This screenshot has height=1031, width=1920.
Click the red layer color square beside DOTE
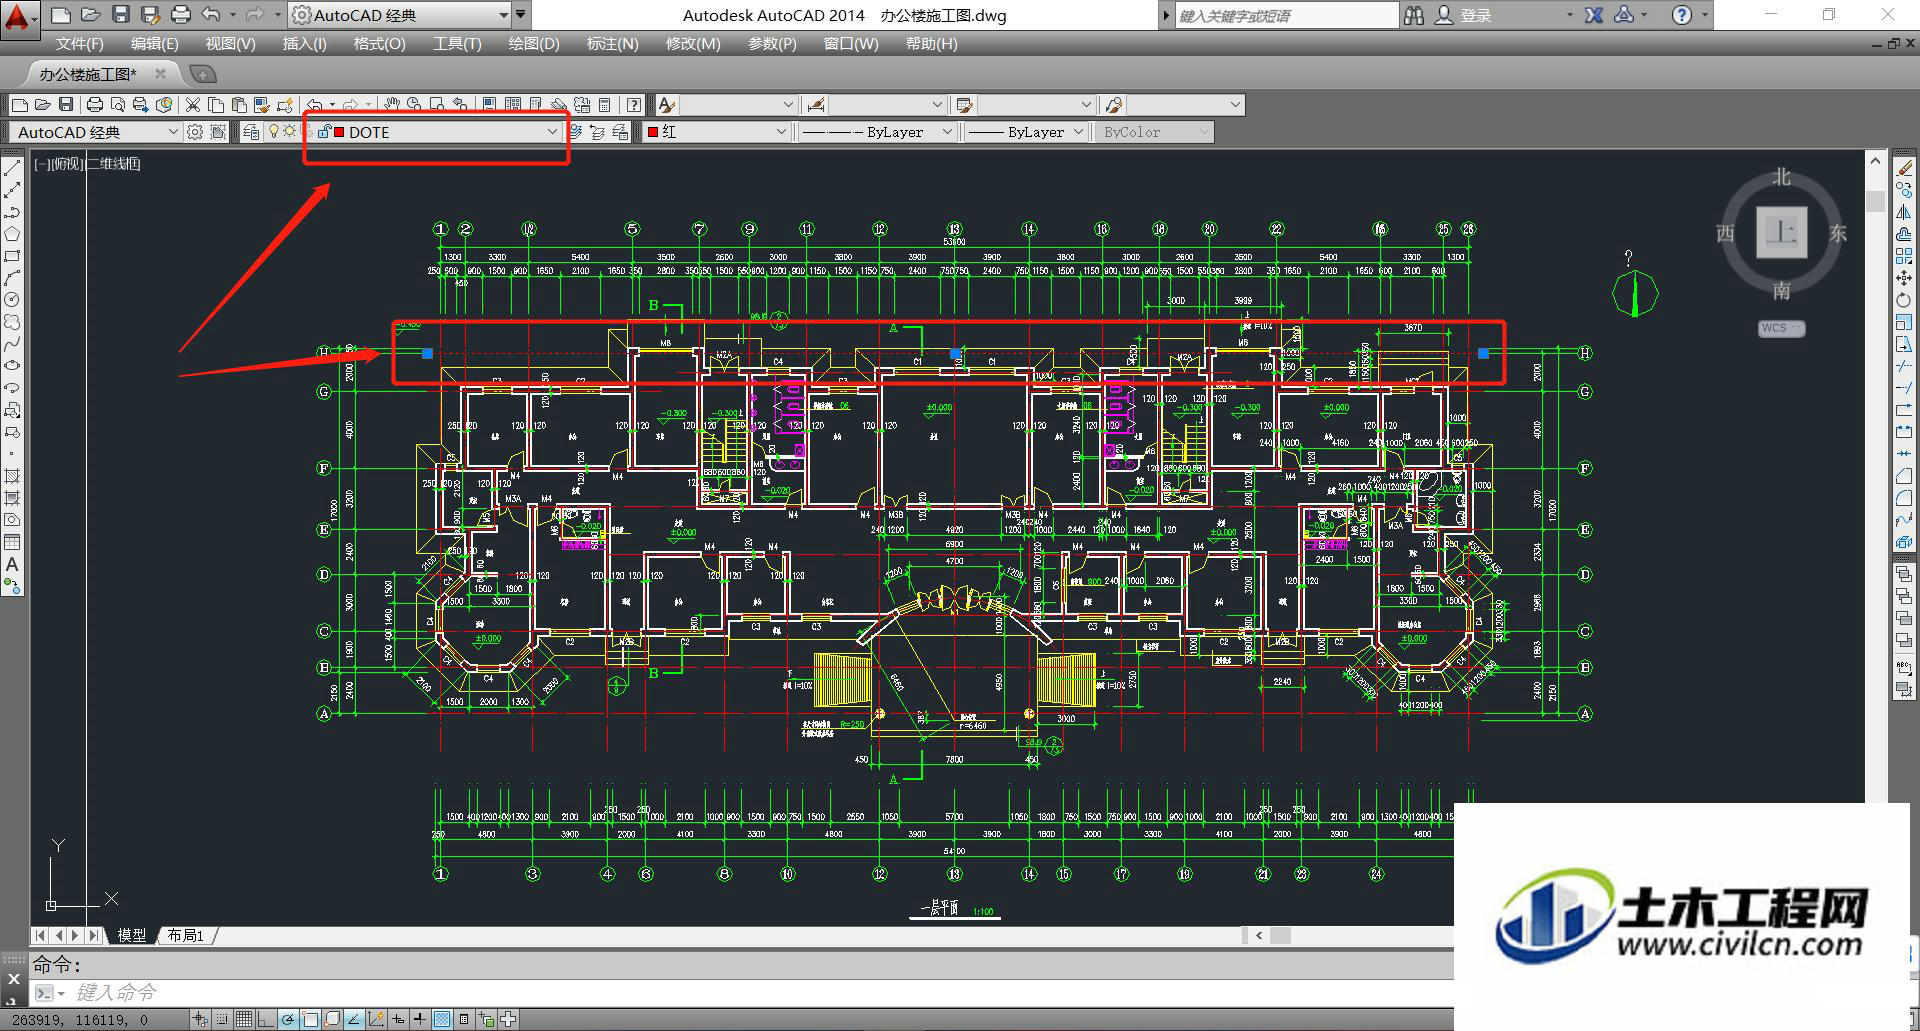point(340,132)
